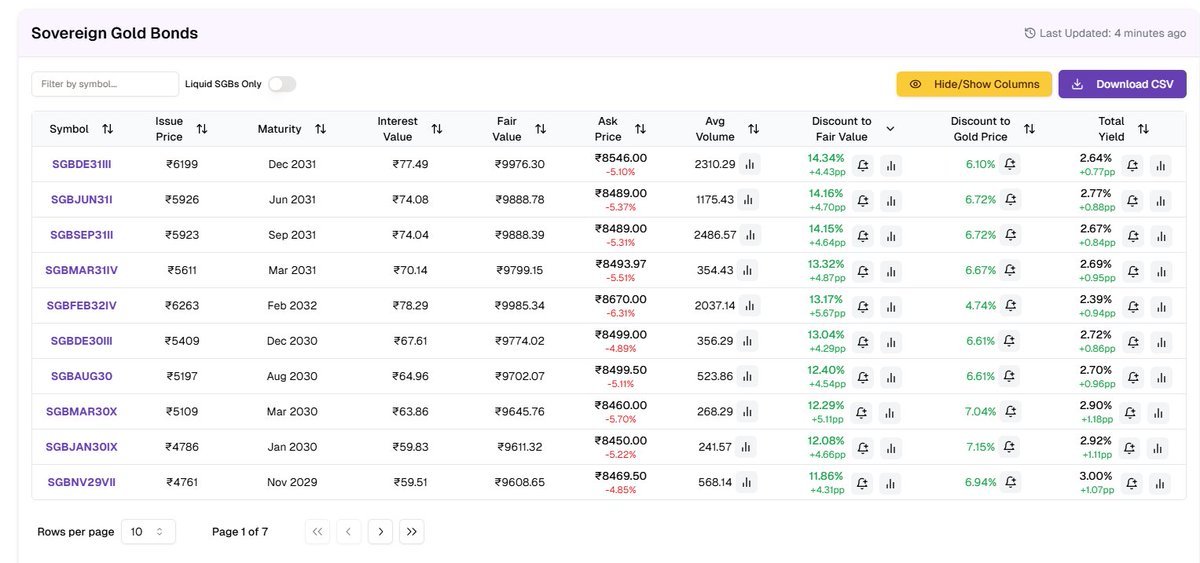Screen dimensions: 1200x563
Task: Sort table by Maturity column
Action: tap(320, 129)
